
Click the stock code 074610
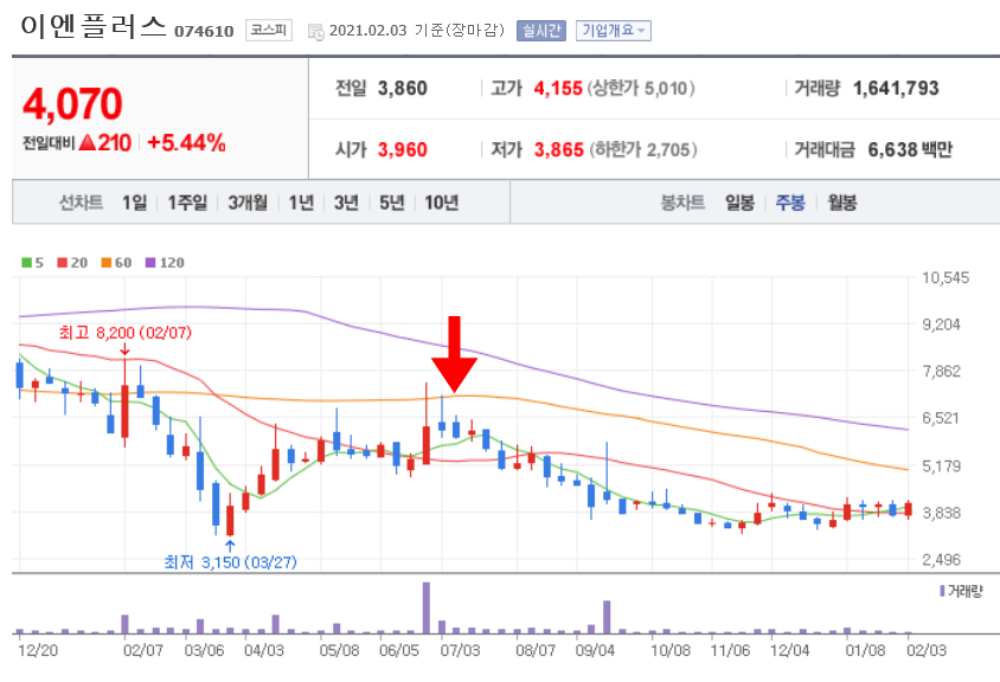(204, 31)
